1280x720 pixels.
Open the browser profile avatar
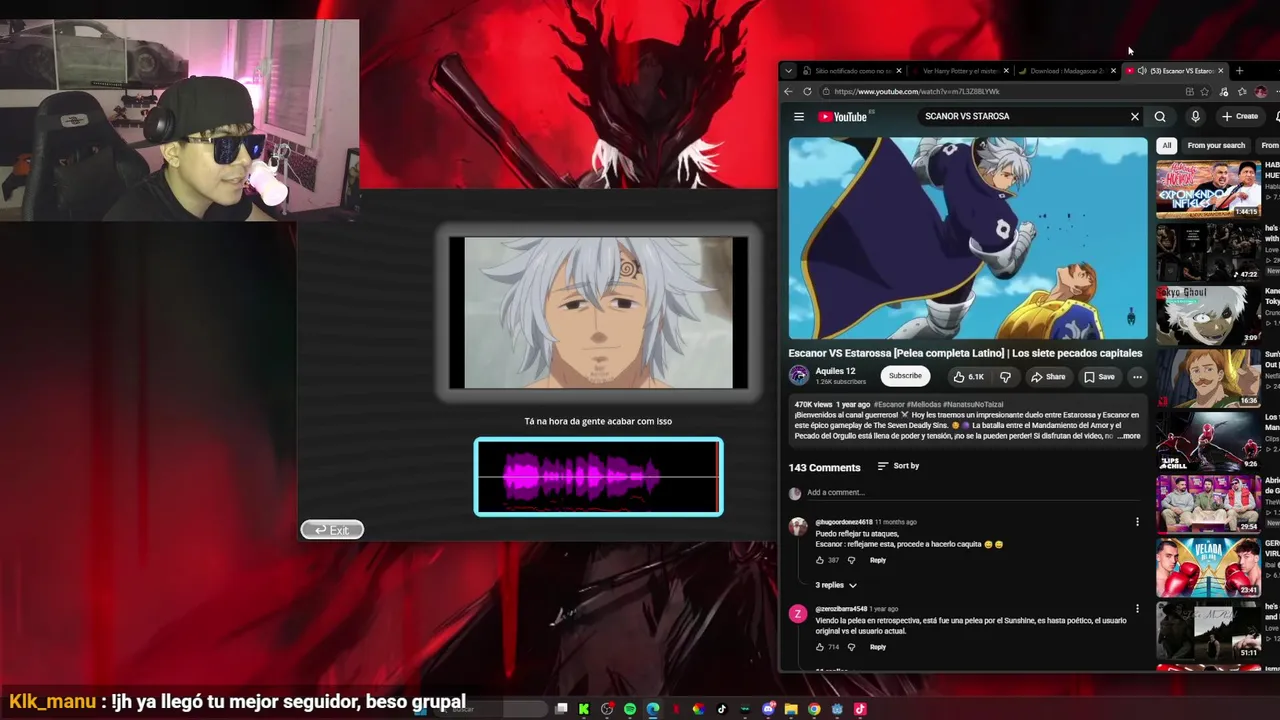(1260, 92)
